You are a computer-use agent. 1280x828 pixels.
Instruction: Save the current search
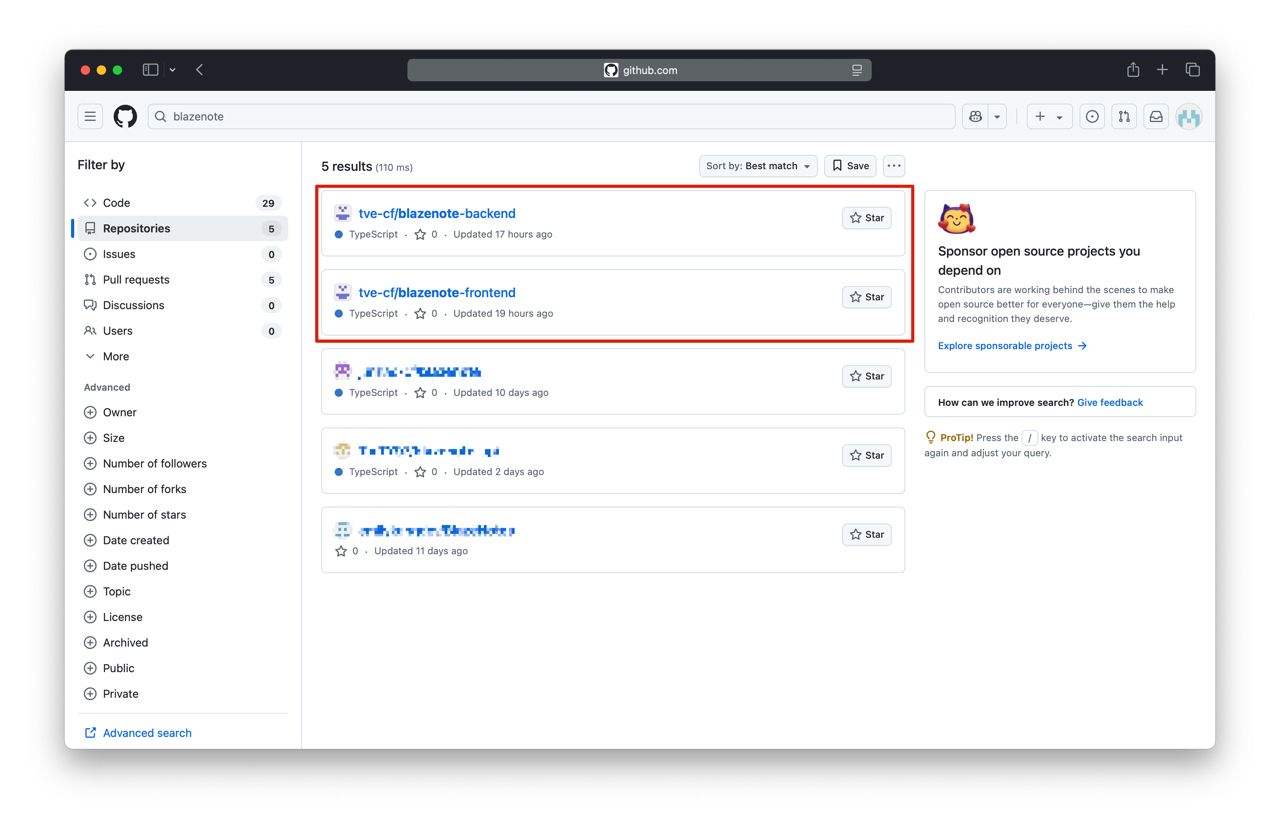point(850,166)
